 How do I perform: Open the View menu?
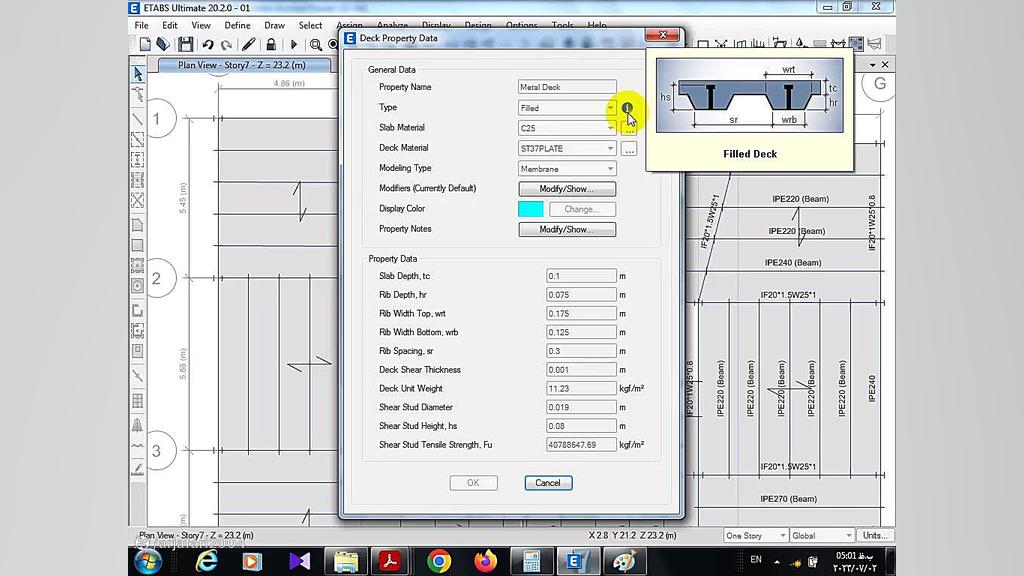pyautogui.click(x=200, y=25)
